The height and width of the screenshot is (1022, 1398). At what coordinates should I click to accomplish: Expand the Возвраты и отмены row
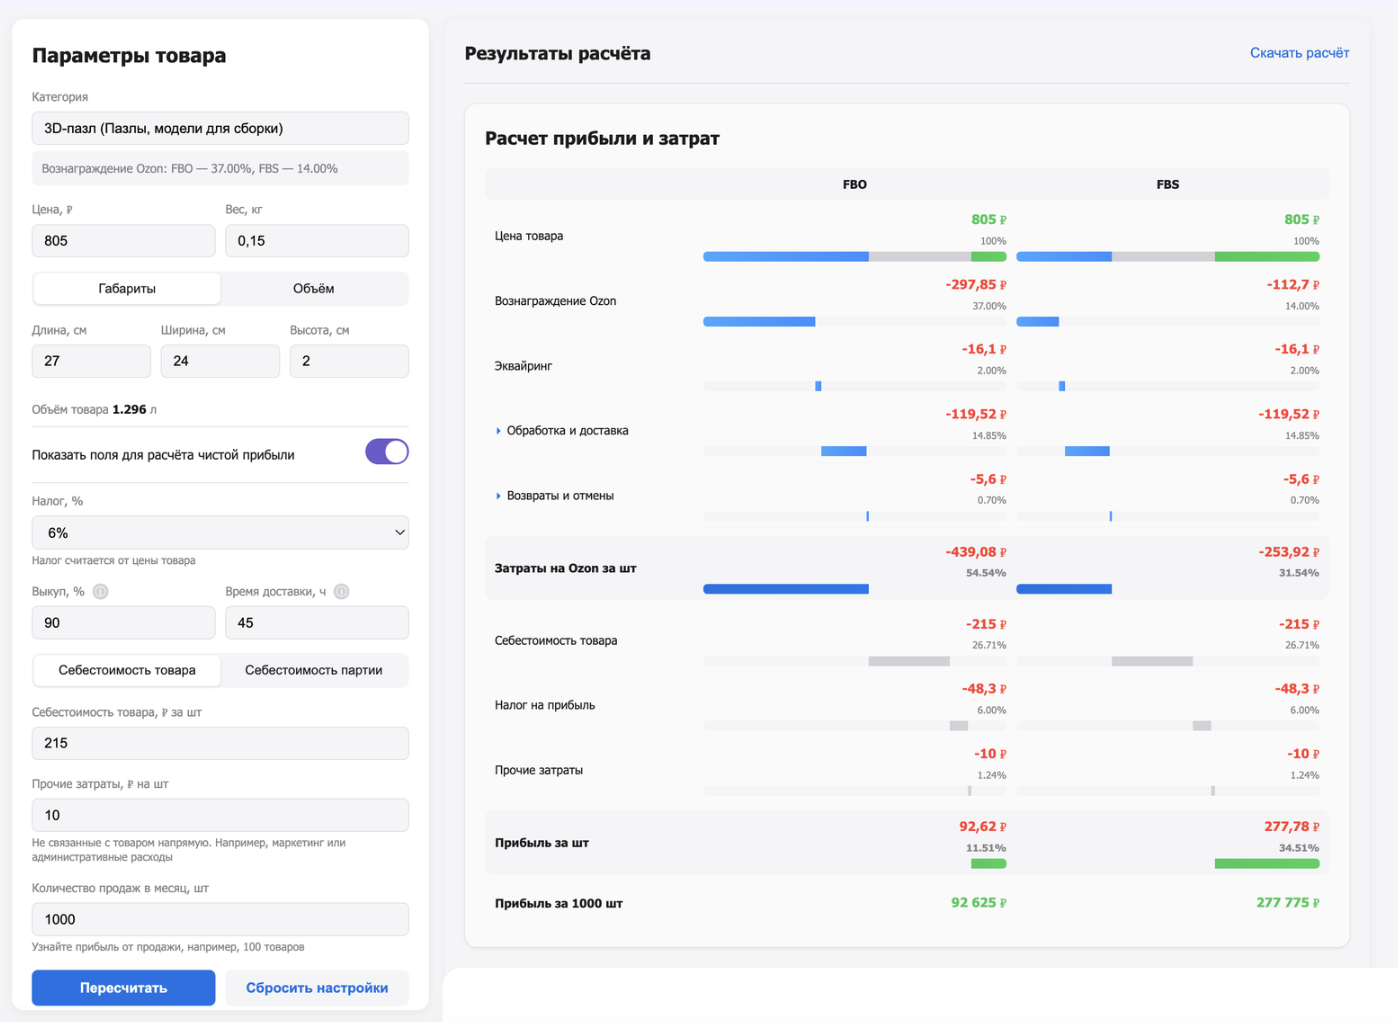click(x=559, y=496)
